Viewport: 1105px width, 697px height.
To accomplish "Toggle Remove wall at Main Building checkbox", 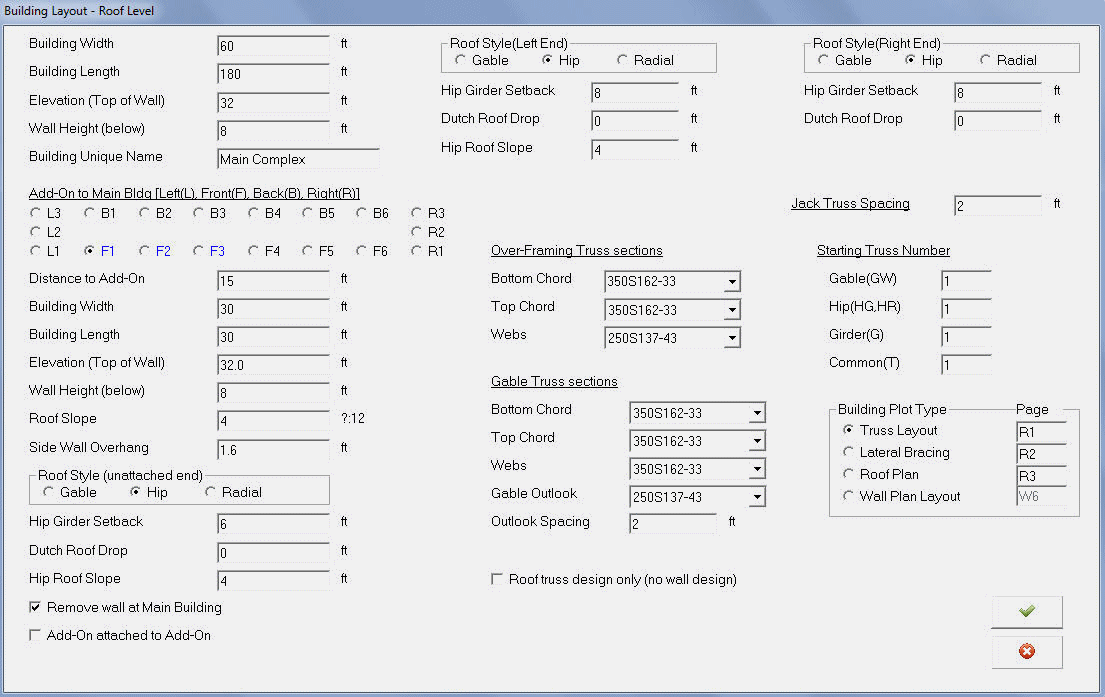I will coord(36,607).
